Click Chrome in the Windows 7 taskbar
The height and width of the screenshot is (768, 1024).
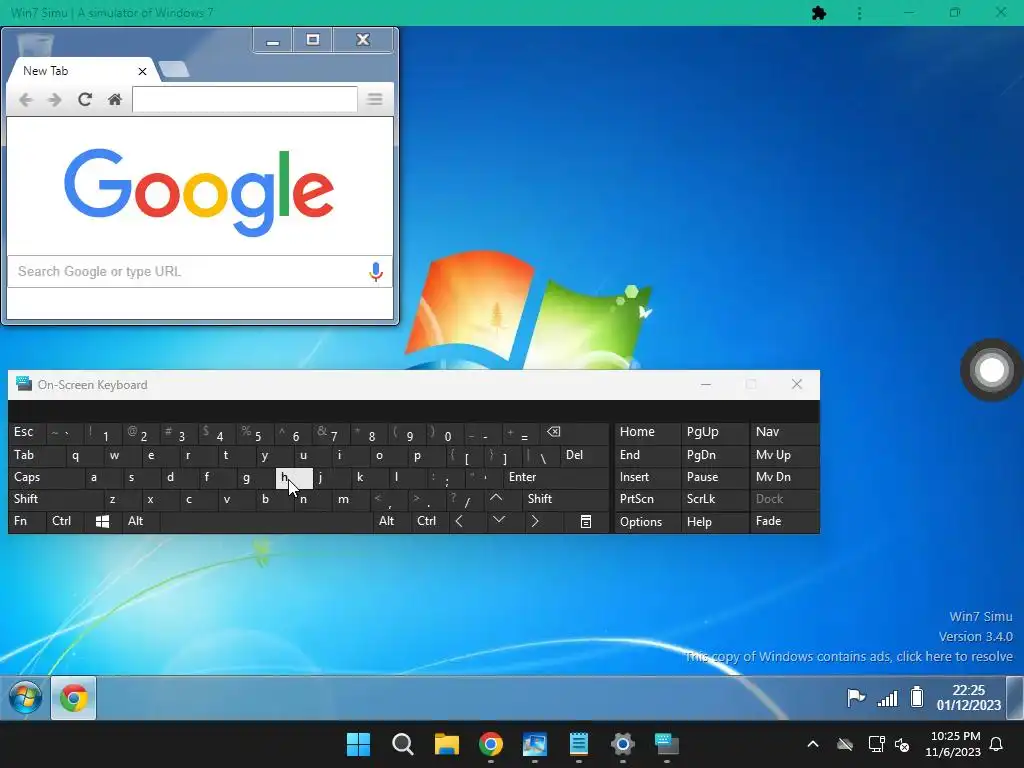click(x=74, y=698)
